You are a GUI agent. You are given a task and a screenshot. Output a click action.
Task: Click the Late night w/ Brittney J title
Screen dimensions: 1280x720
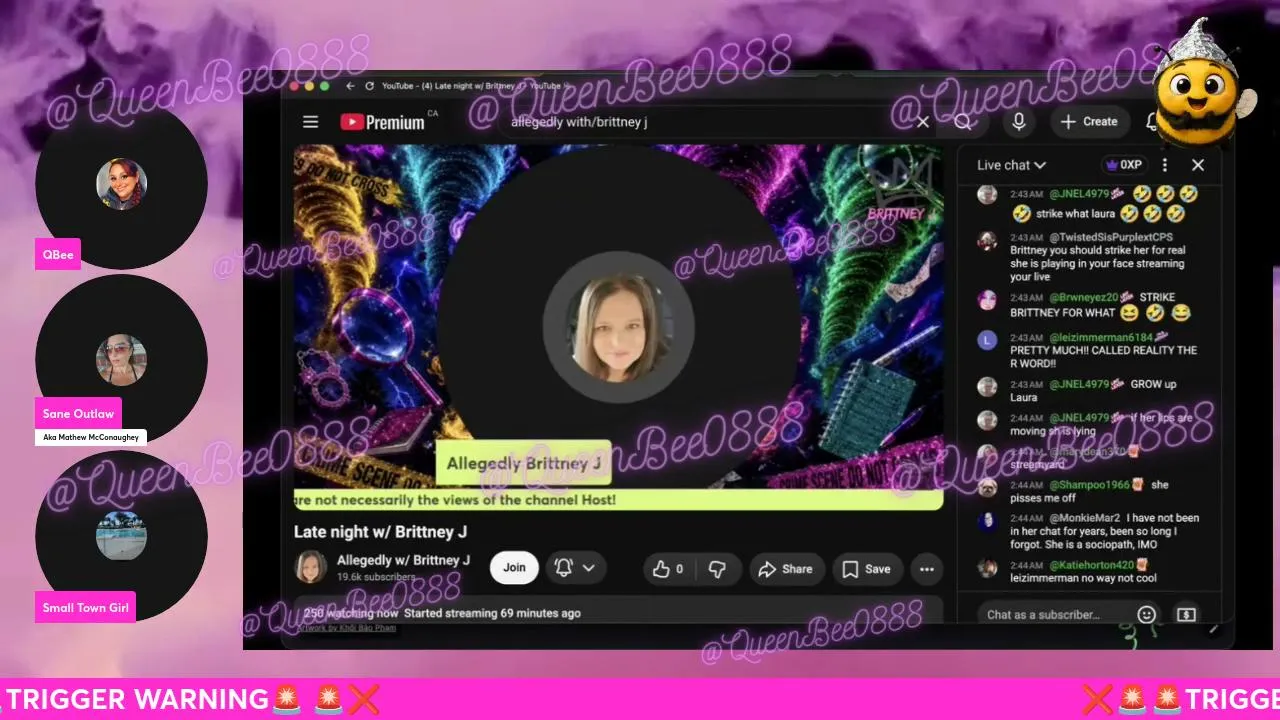(380, 532)
